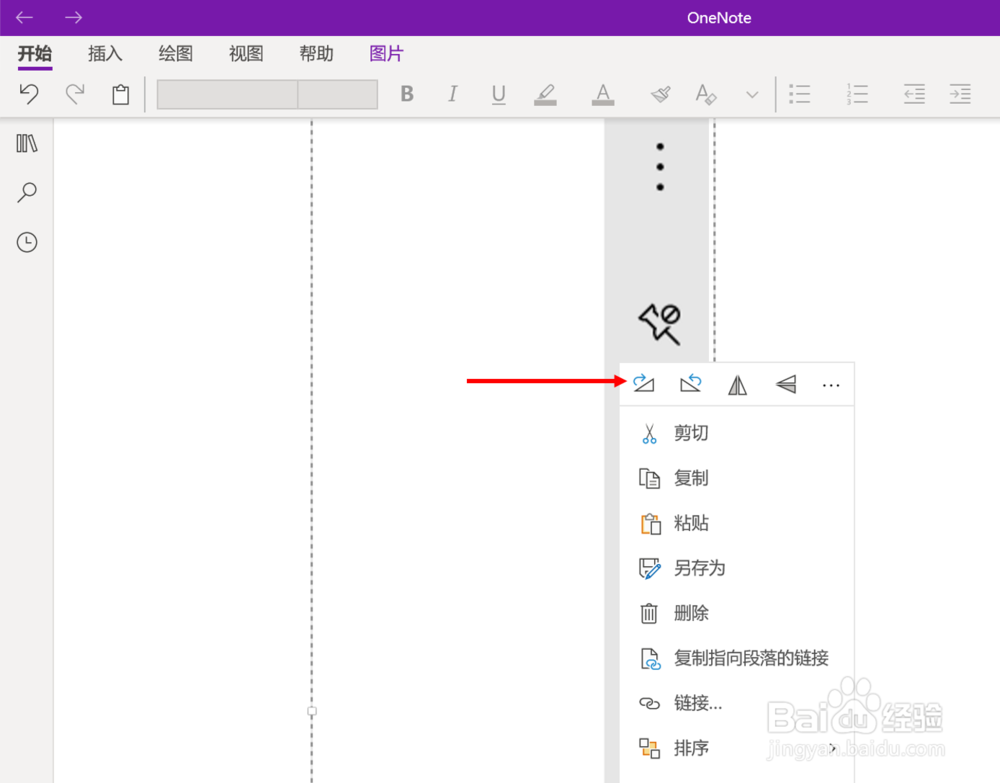Click the clipboard paste icon in toolbar
This screenshot has width=1000, height=783.
tap(121, 94)
